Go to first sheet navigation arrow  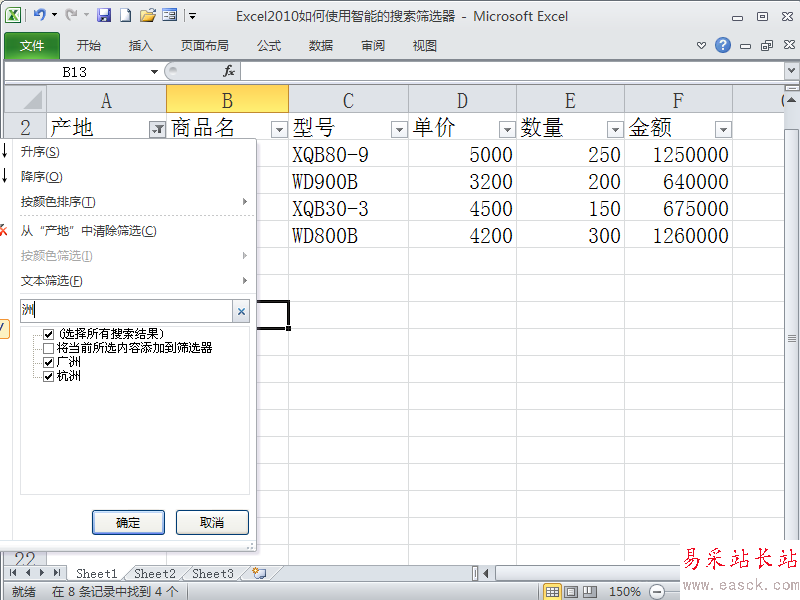click(x=13, y=573)
